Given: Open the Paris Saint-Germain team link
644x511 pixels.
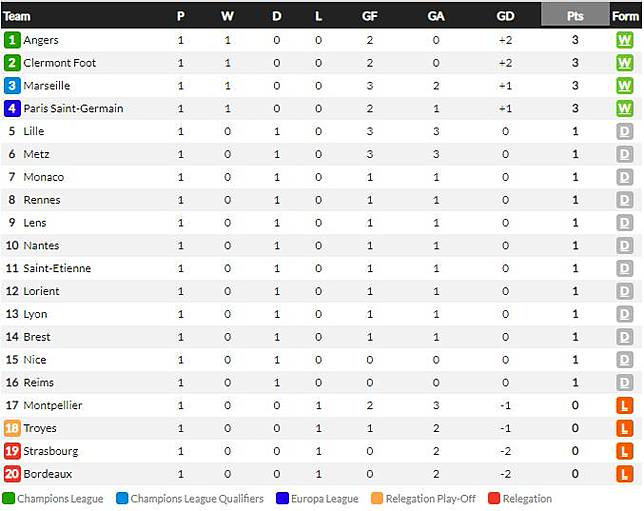Looking at the screenshot, I should pyautogui.click(x=73, y=108).
